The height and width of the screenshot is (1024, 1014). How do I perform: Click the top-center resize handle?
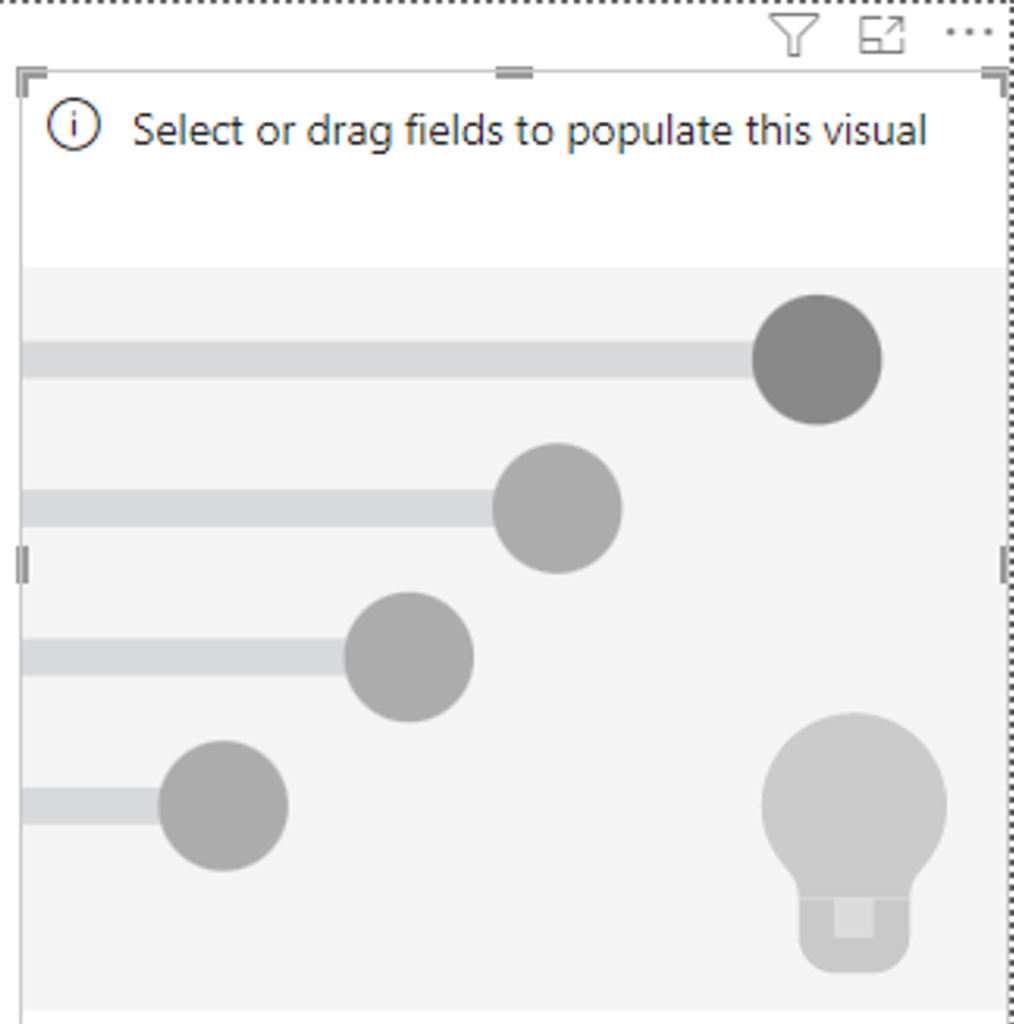point(514,72)
